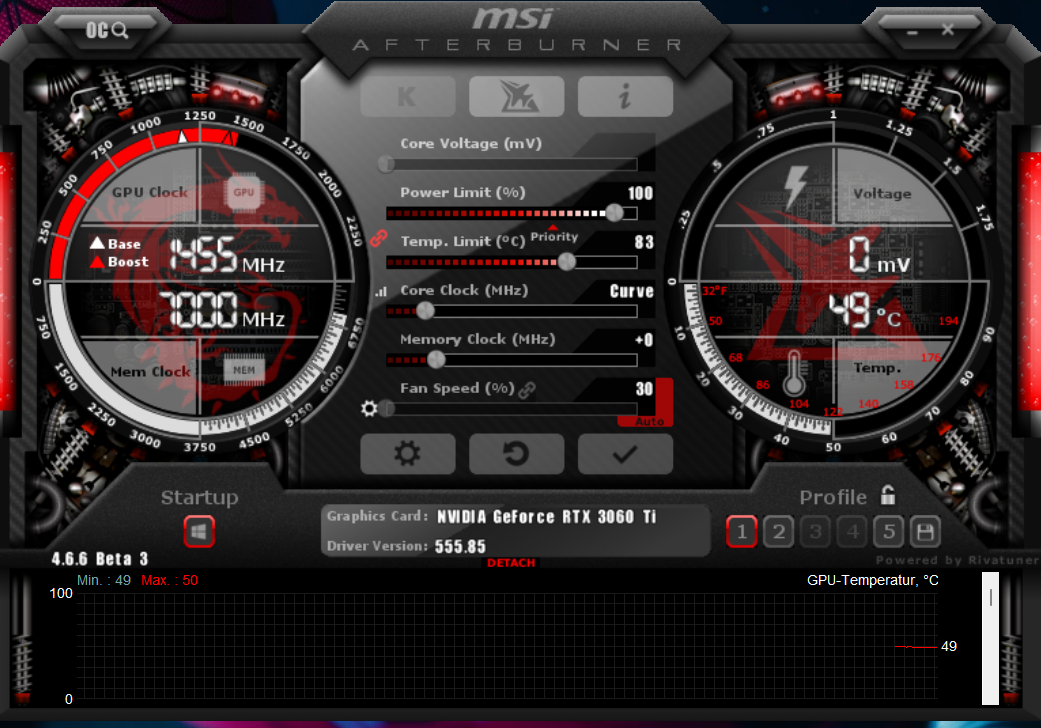The height and width of the screenshot is (728, 1041).
Task: Click the Priority marker above Temp. Limit
Action: [x=554, y=236]
